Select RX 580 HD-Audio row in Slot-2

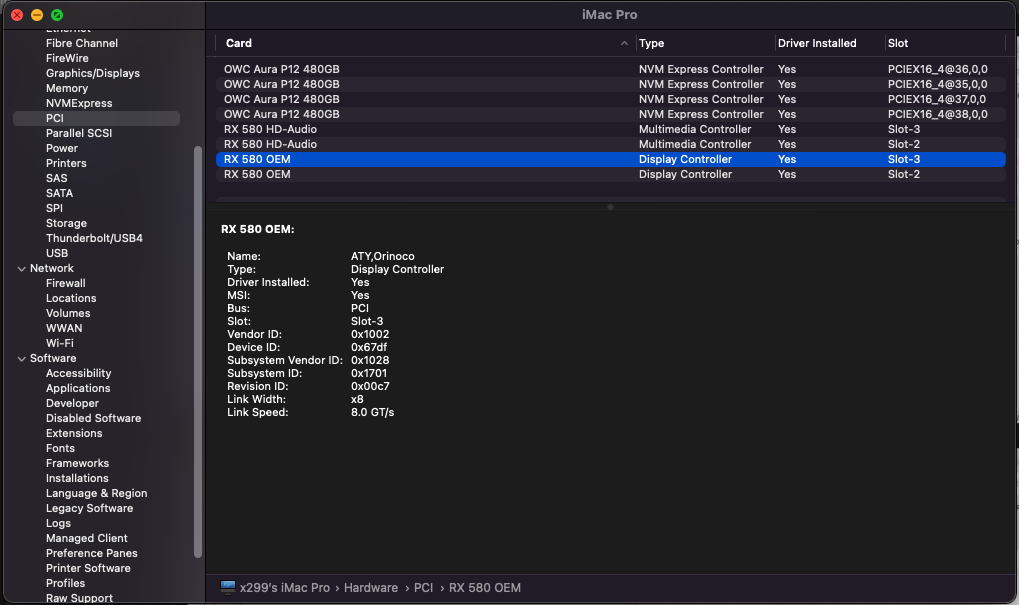[611, 144]
